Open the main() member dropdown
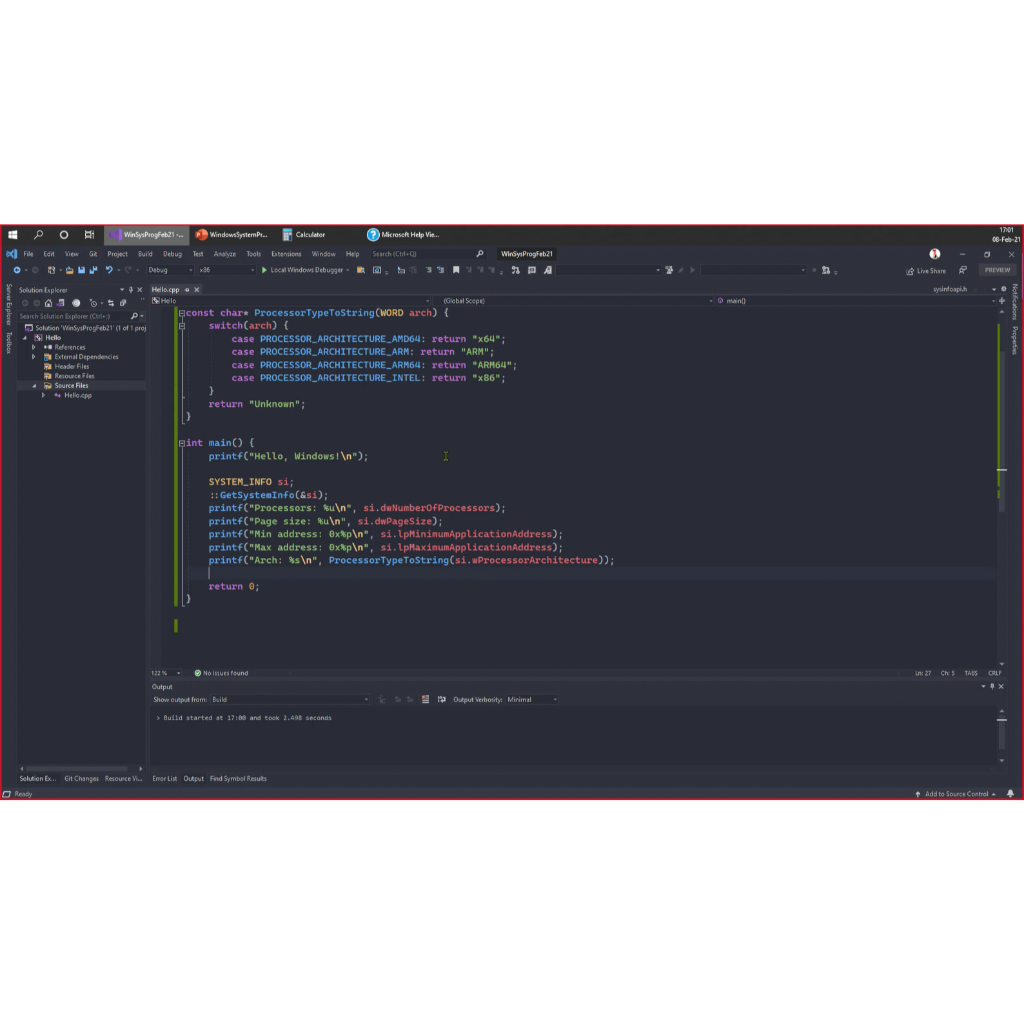Screen dimensions: 1024x1024 tap(856, 301)
